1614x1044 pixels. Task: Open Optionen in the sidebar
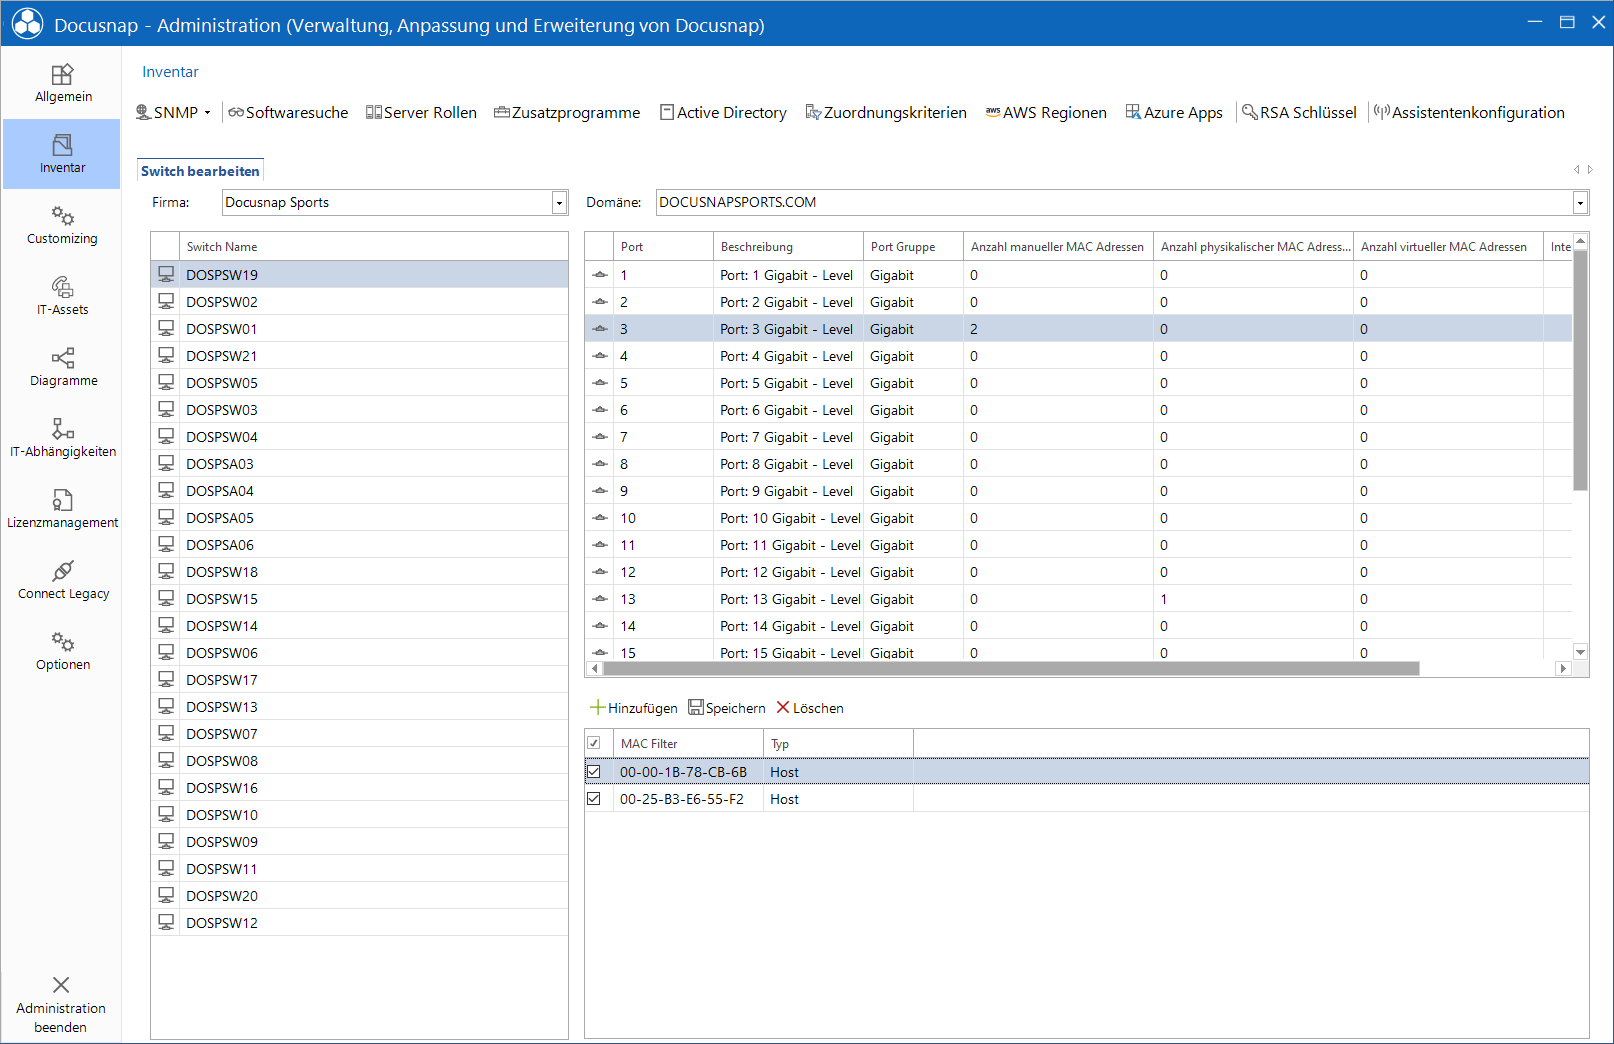click(62, 651)
